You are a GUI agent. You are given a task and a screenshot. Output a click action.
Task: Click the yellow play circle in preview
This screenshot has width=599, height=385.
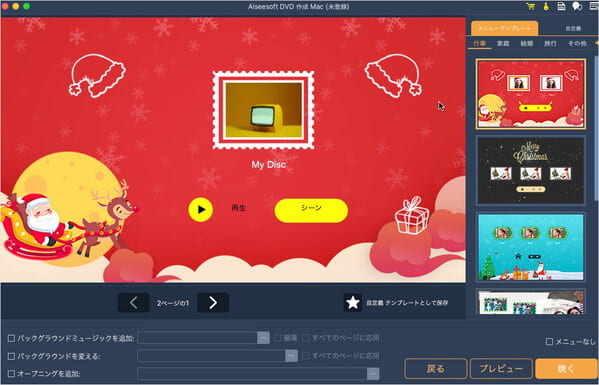(201, 209)
